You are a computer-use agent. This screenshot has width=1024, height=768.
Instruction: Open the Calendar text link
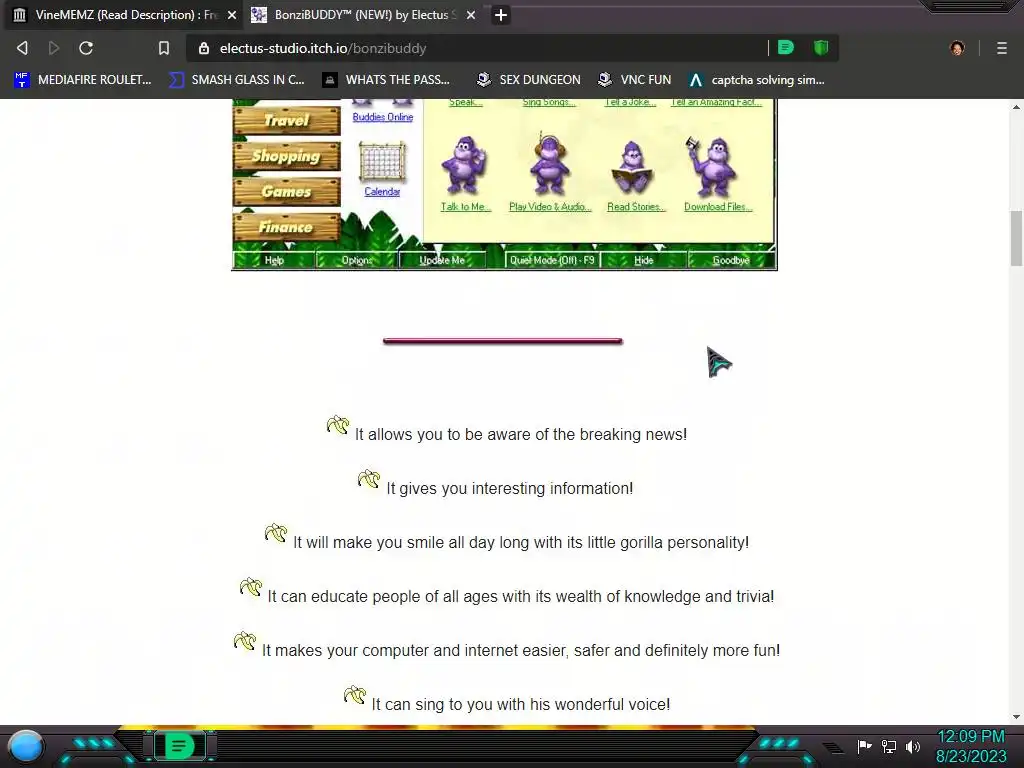pyautogui.click(x=382, y=191)
